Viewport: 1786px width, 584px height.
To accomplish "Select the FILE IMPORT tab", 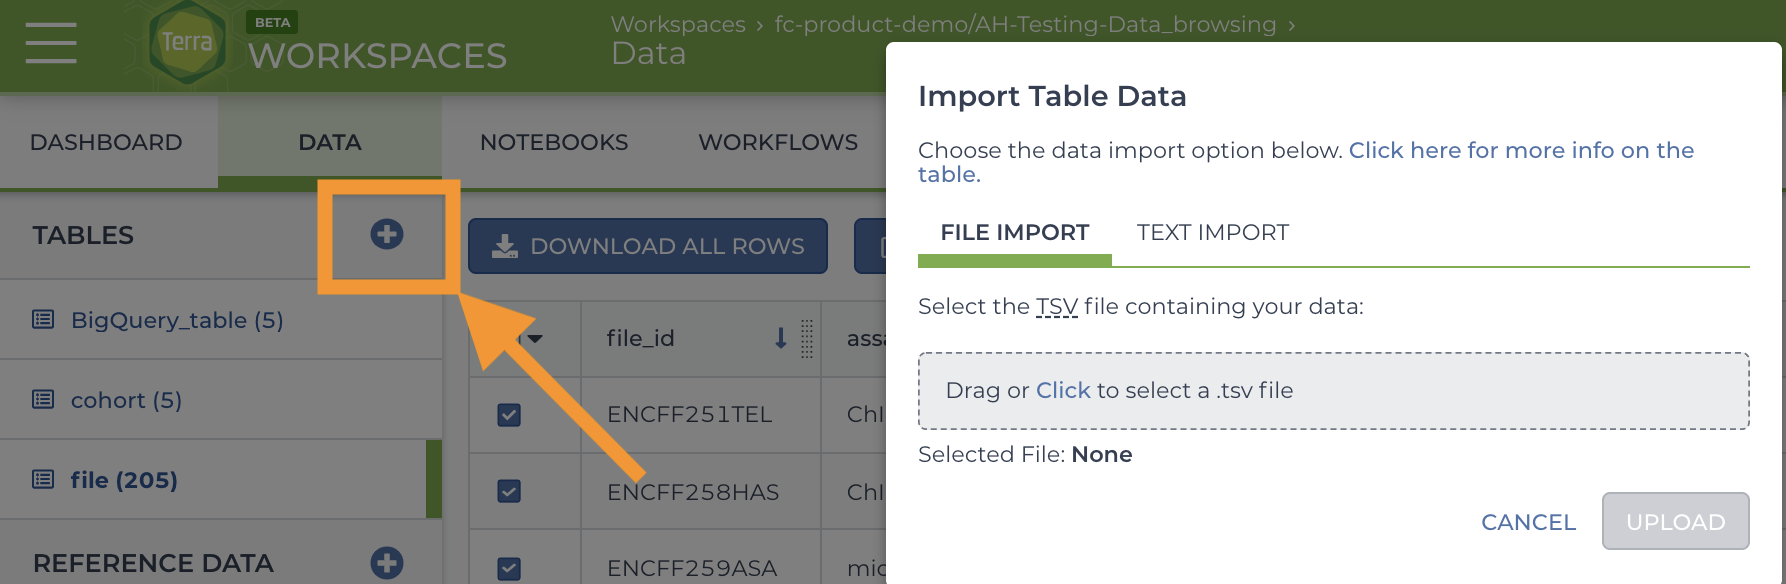I will point(1015,233).
